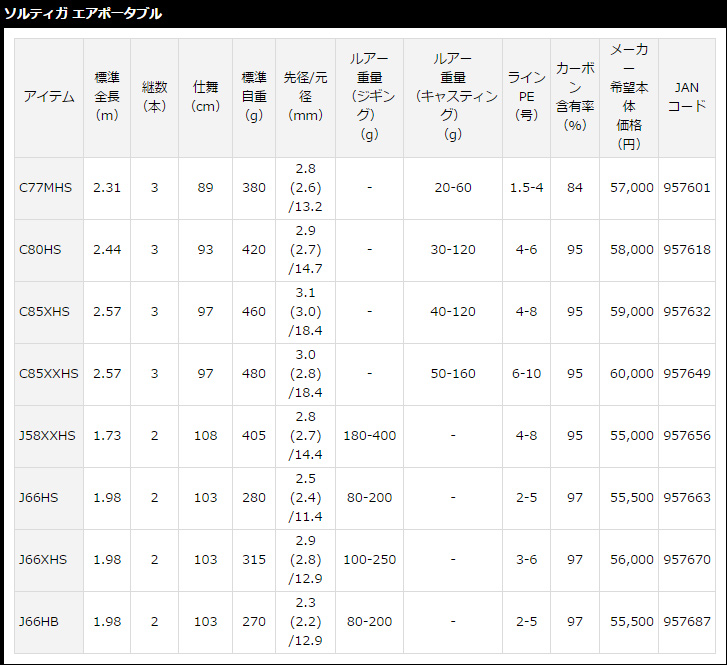The width and height of the screenshot is (727, 665).
Task: Click price 56,000 for J66XHS
Action: (x=631, y=560)
